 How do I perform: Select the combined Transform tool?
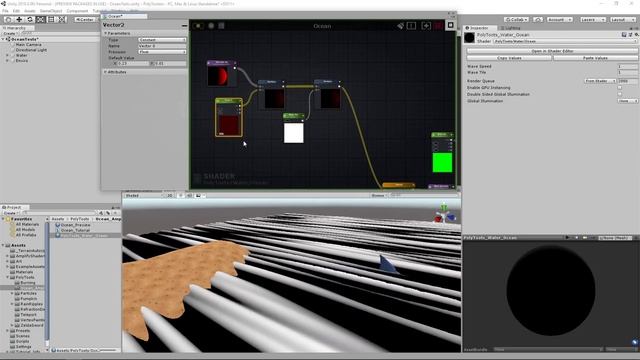tap(62, 19)
